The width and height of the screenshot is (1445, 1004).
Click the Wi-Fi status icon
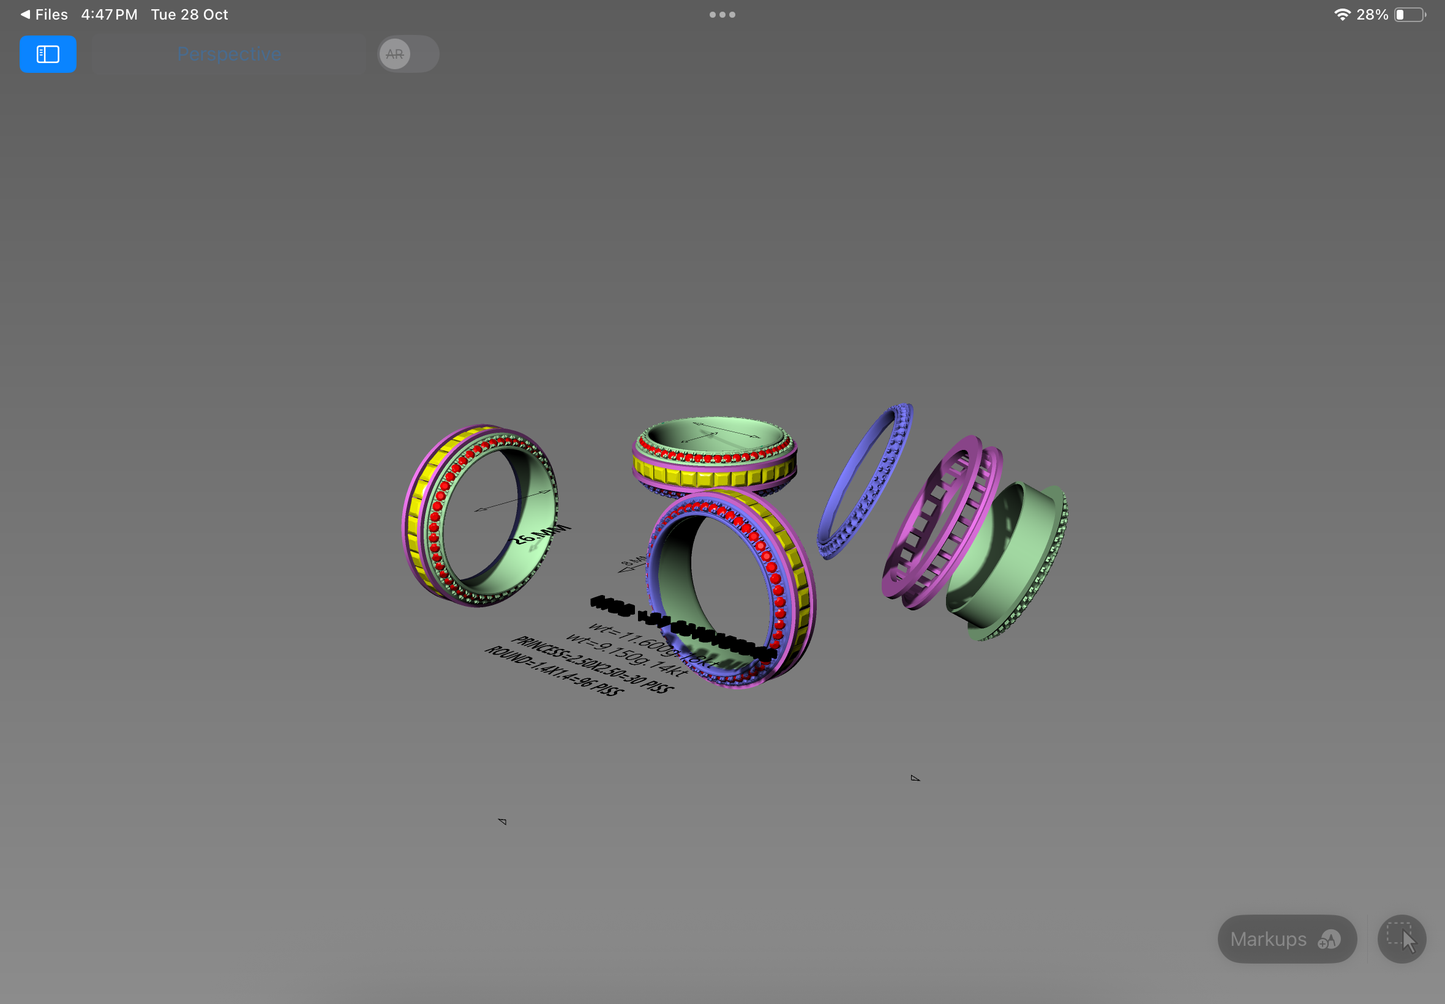point(1342,14)
